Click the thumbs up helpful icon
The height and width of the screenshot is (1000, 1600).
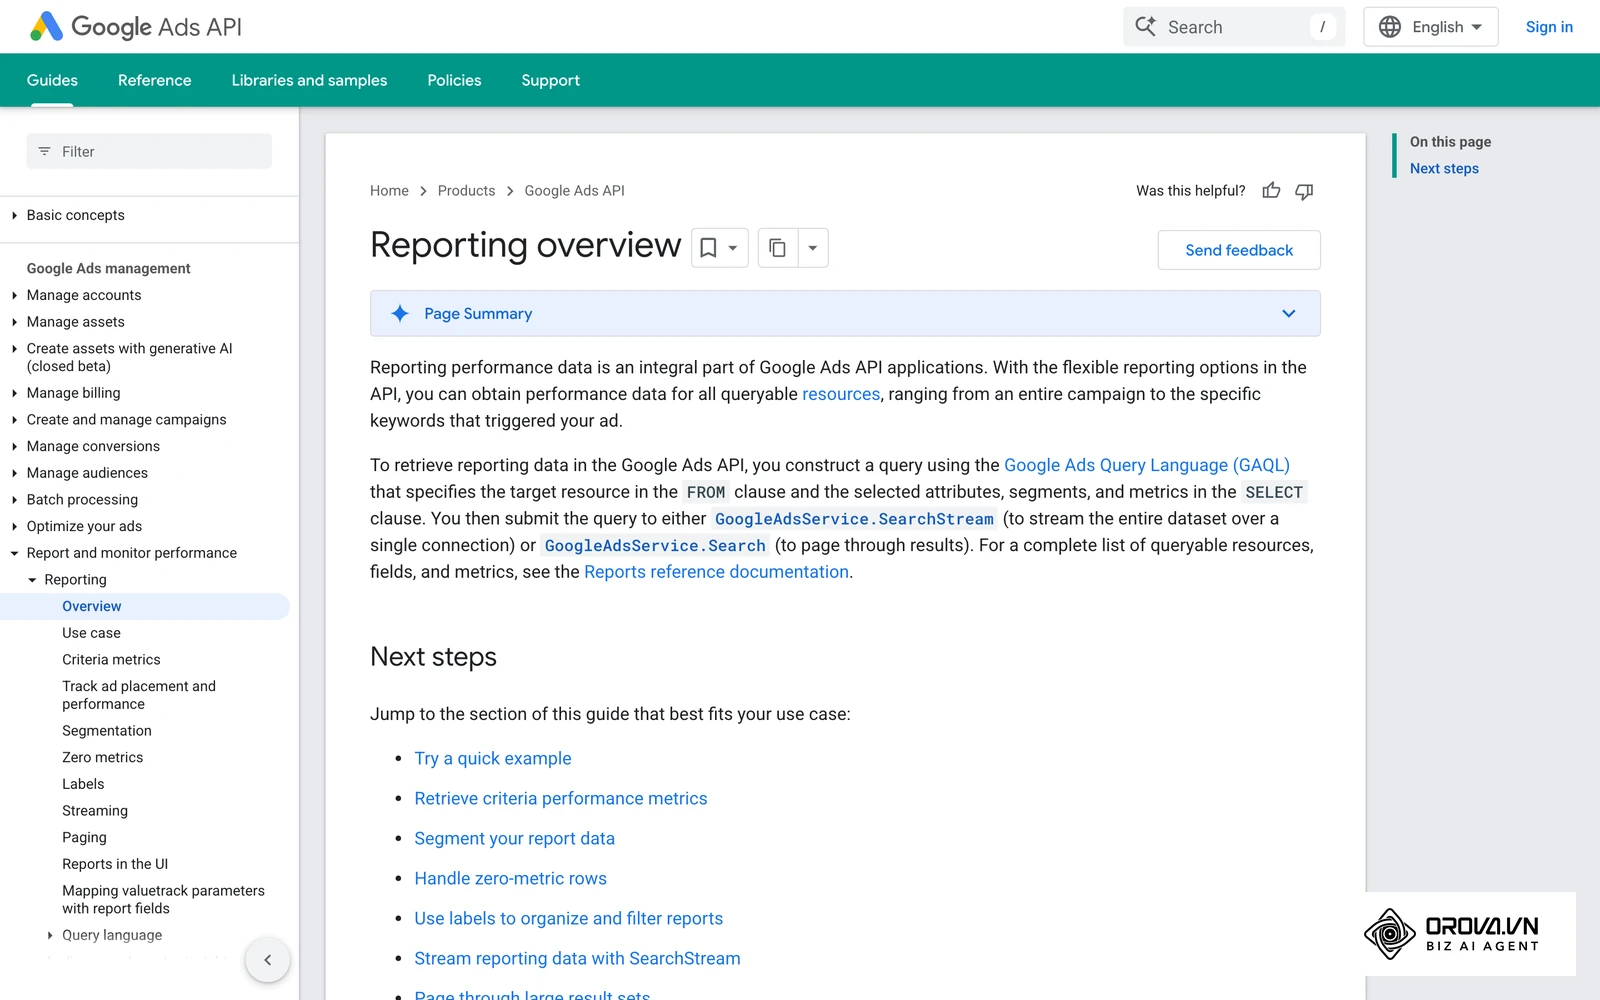[1271, 190]
